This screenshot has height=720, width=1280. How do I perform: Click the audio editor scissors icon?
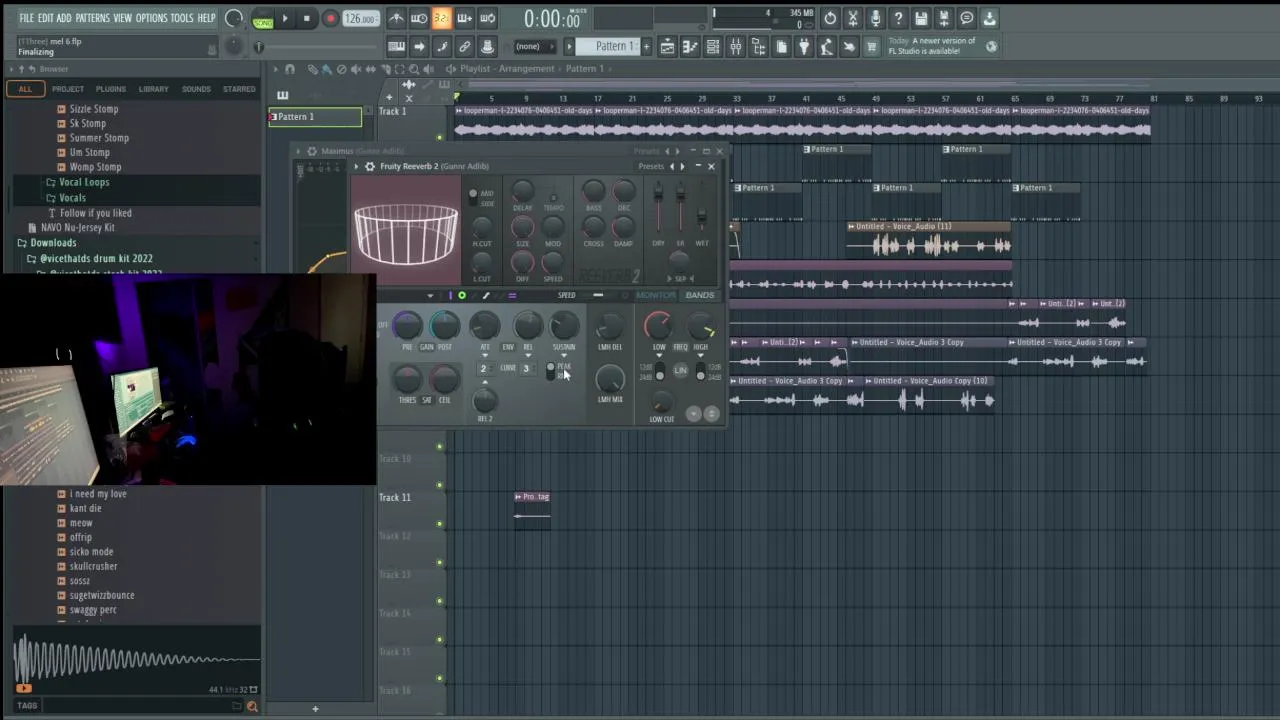coord(852,18)
